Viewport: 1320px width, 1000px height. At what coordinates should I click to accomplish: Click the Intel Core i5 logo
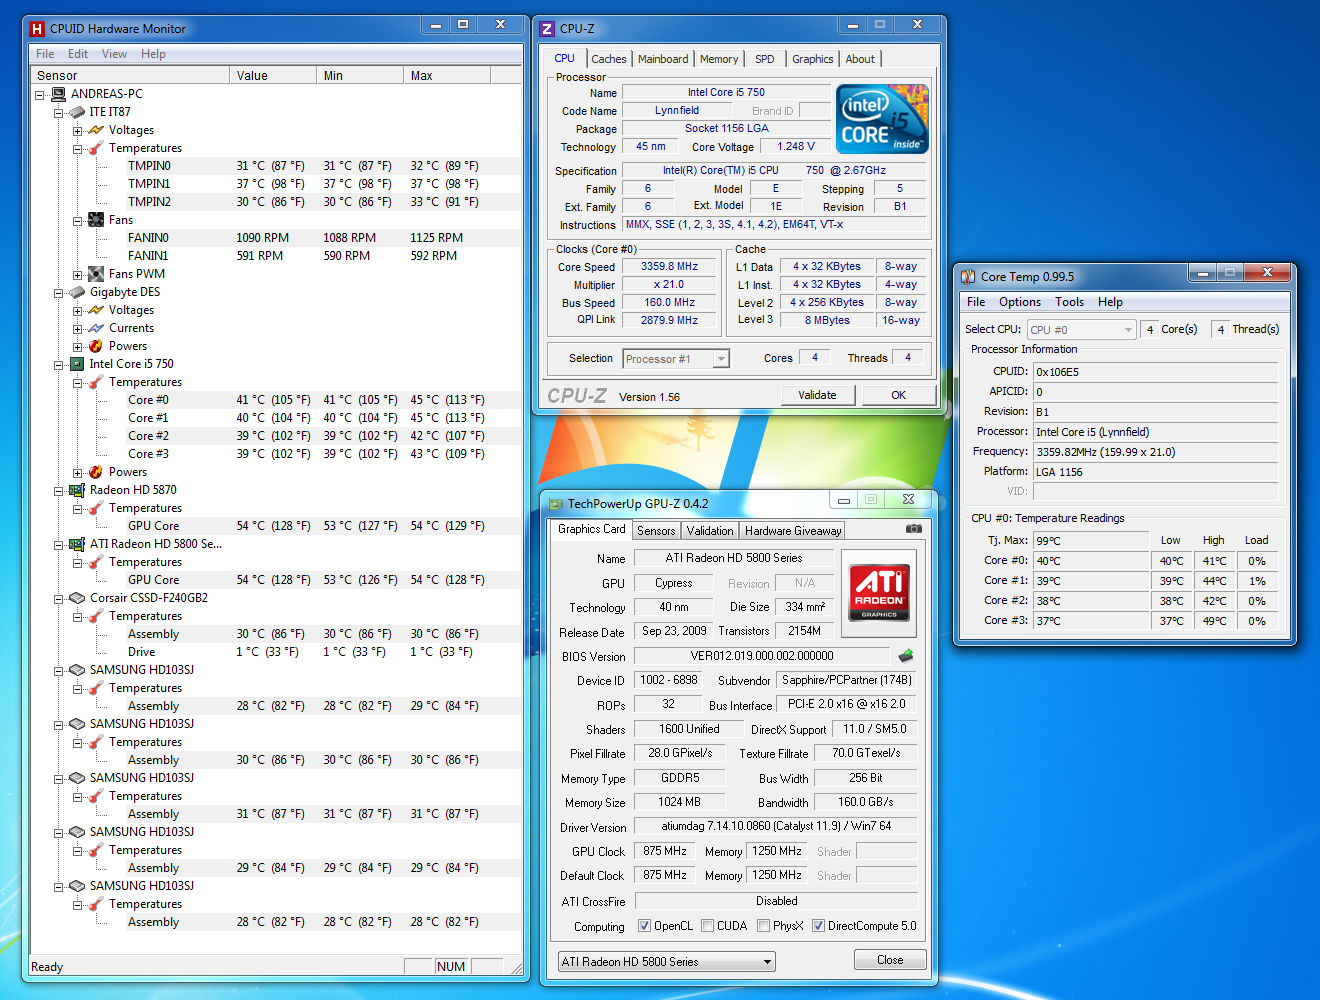pos(882,119)
